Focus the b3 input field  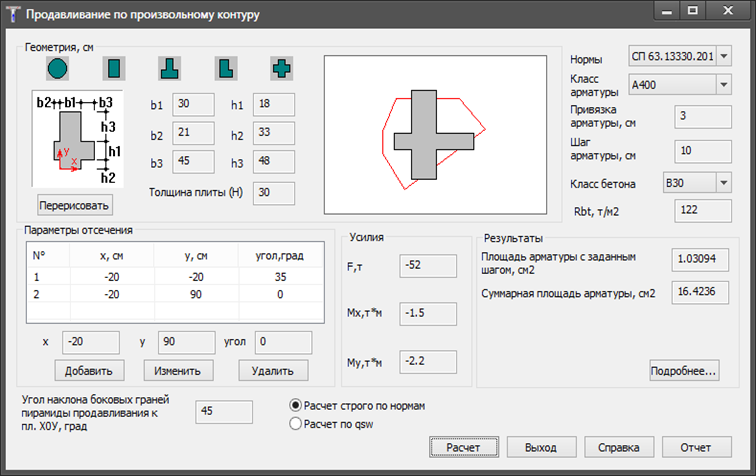193,162
